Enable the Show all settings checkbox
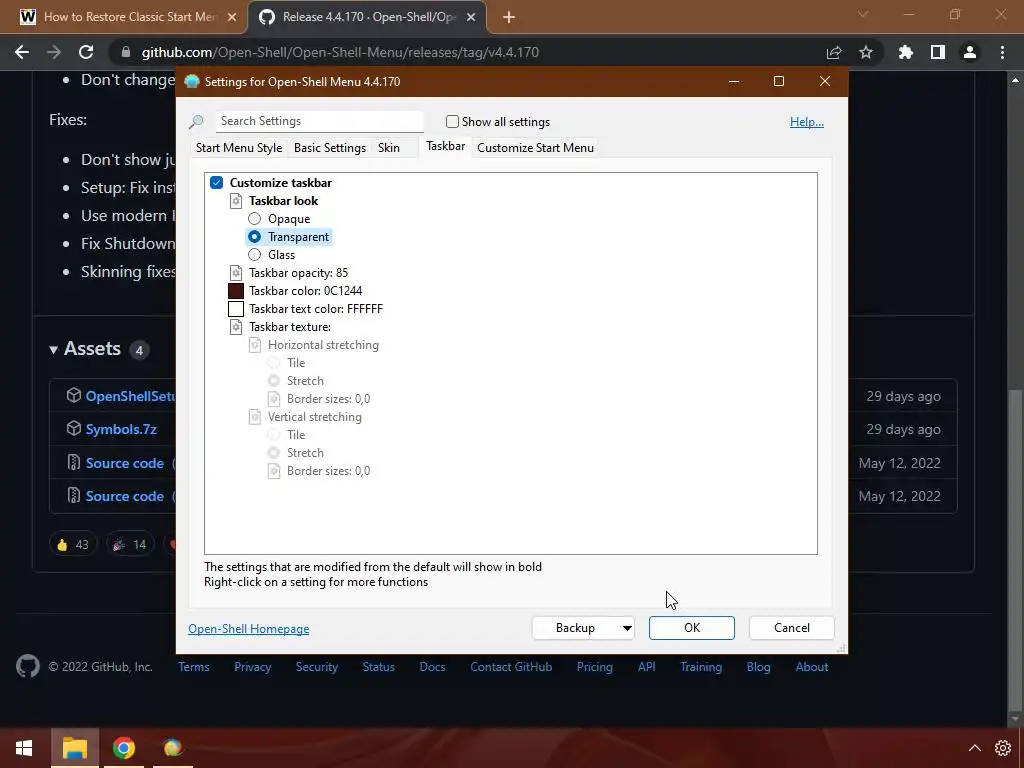The image size is (1024, 768). (452, 121)
